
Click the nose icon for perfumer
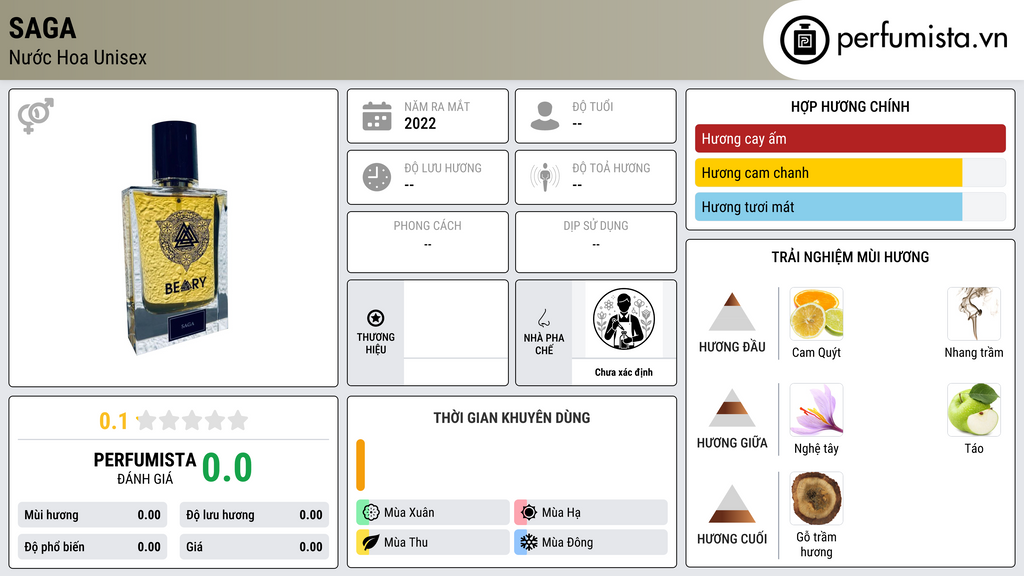543,318
